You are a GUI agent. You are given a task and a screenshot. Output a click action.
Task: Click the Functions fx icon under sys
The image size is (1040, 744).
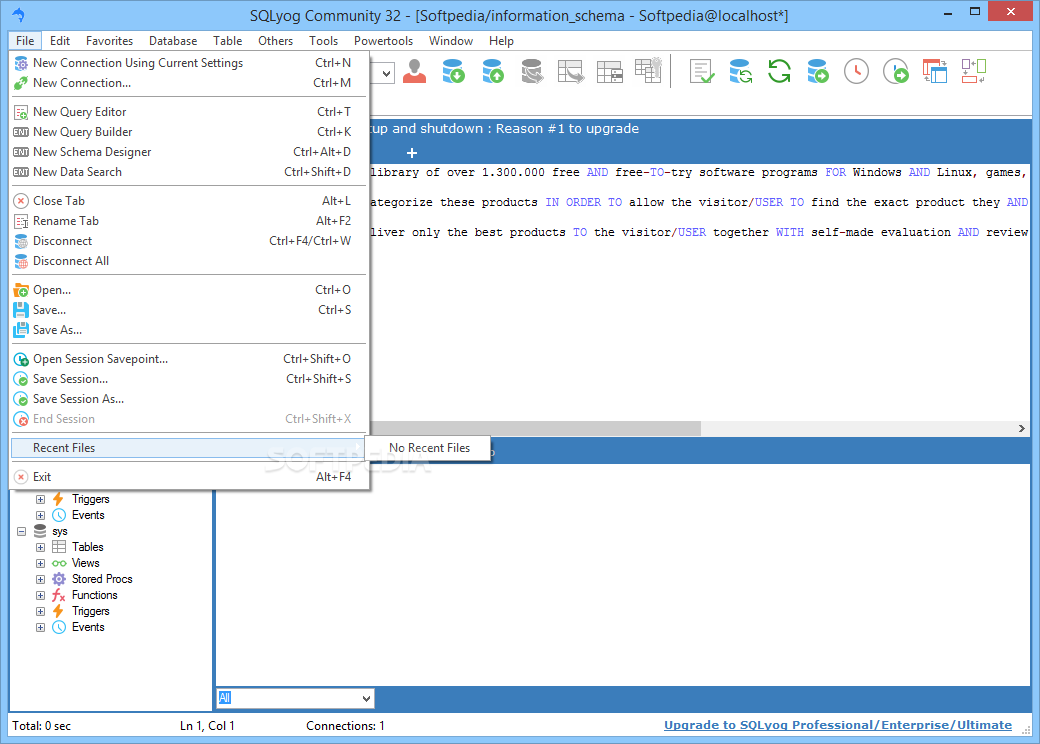[58, 595]
